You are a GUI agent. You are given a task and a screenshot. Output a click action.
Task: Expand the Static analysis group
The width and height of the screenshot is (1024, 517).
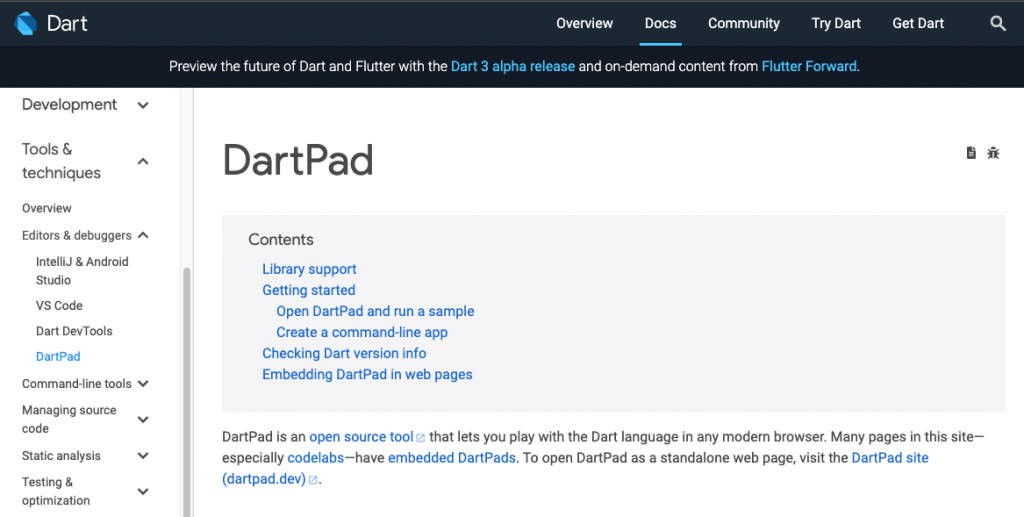[x=143, y=456]
